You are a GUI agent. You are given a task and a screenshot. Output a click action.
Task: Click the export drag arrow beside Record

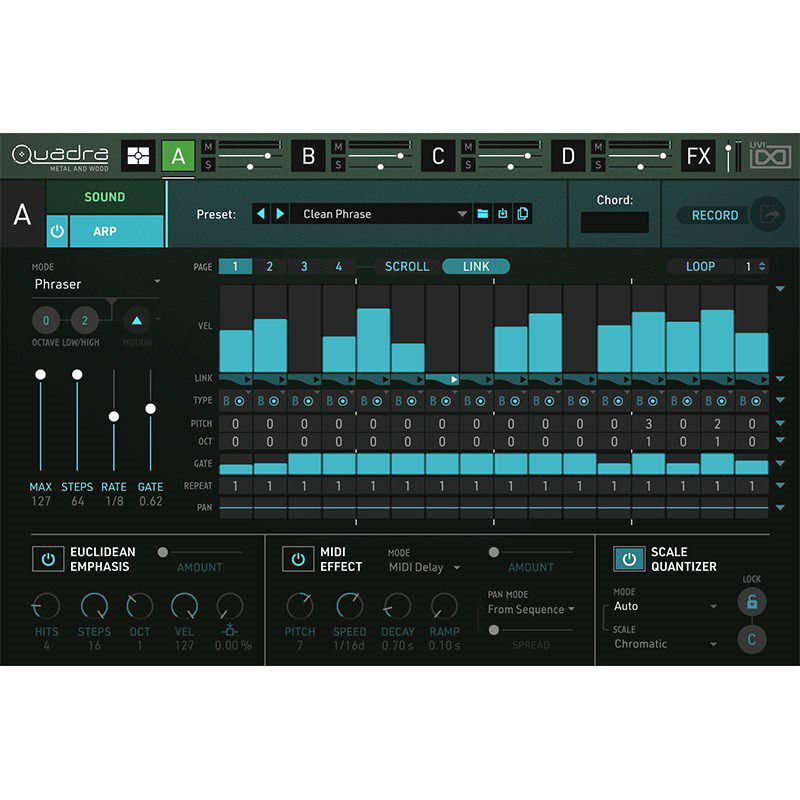769,215
